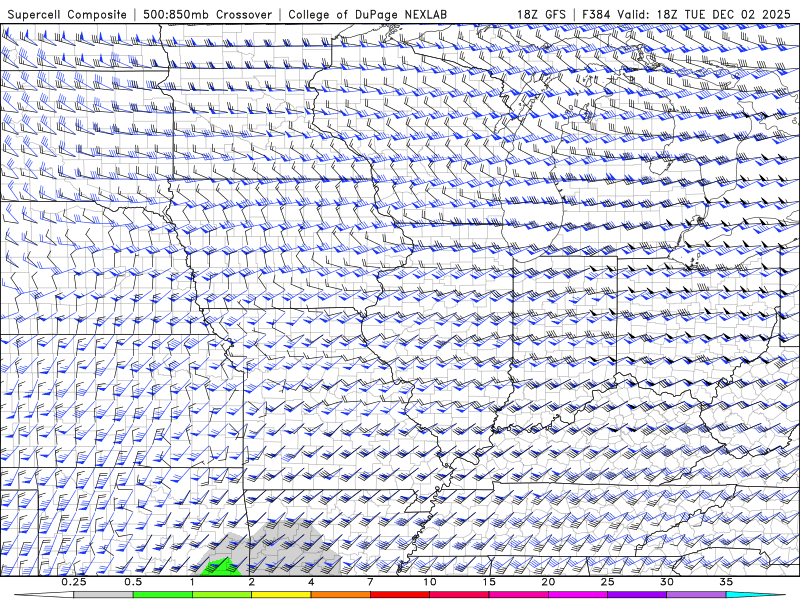Click the '500:850mb Crossover' header label
The width and height of the screenshot is (800, 600).
pos(207,14)
